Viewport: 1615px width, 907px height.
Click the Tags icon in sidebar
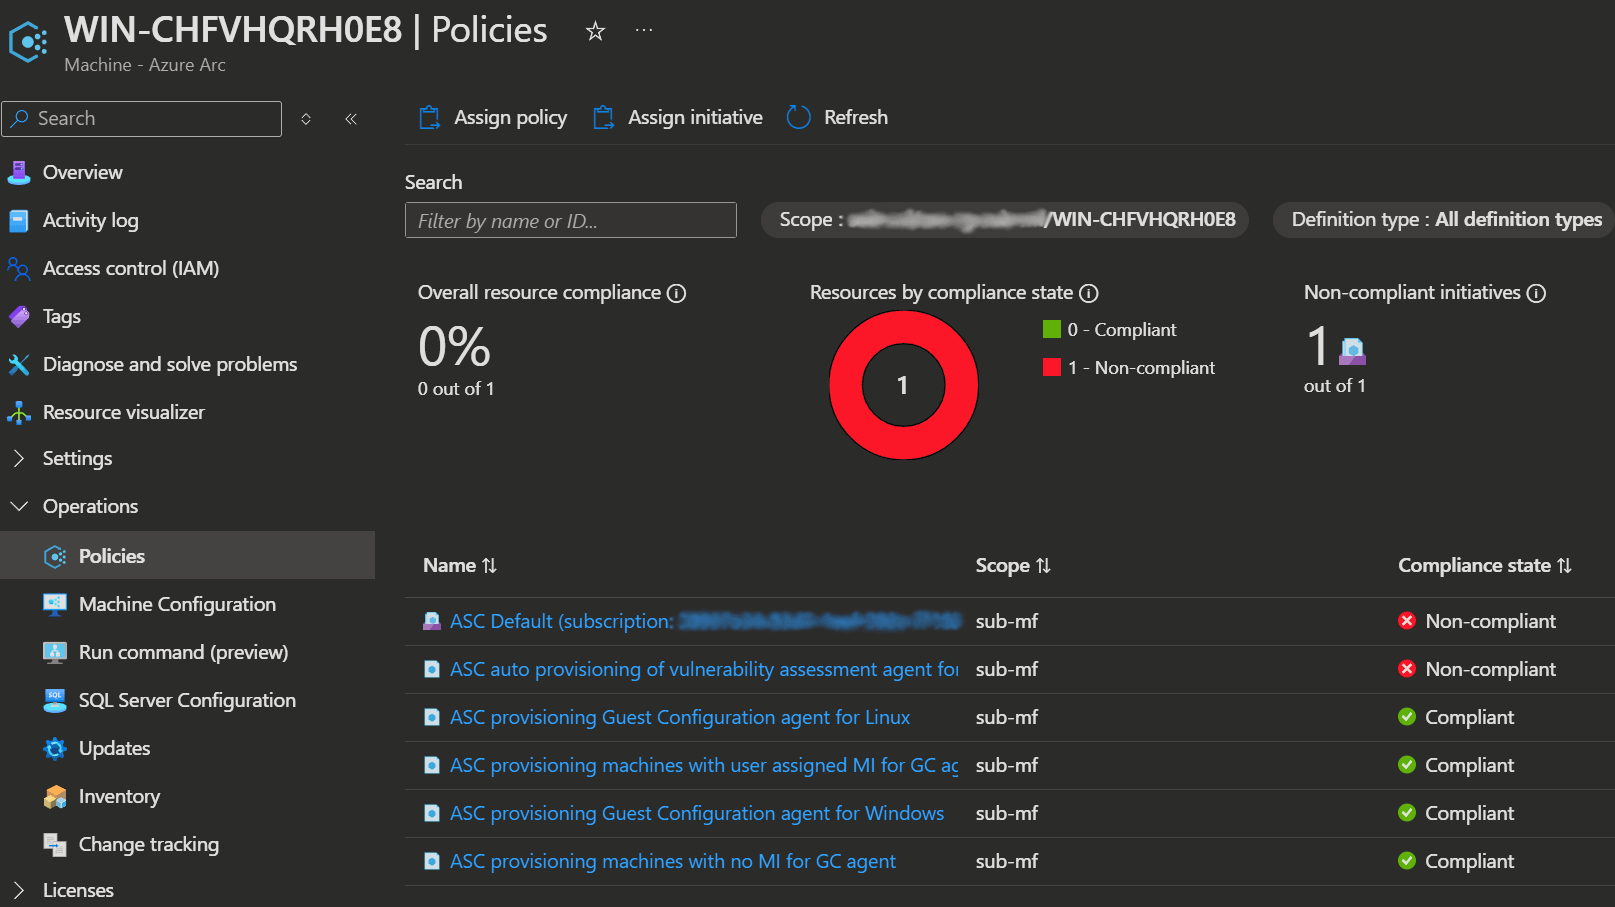tap(19, 316)
